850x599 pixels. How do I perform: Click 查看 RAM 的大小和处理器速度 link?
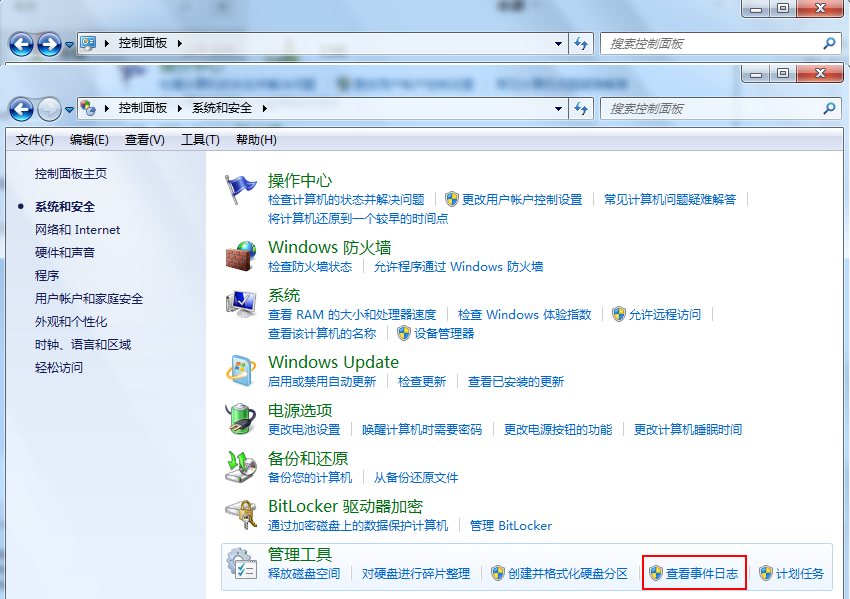[x=352, y=314]
